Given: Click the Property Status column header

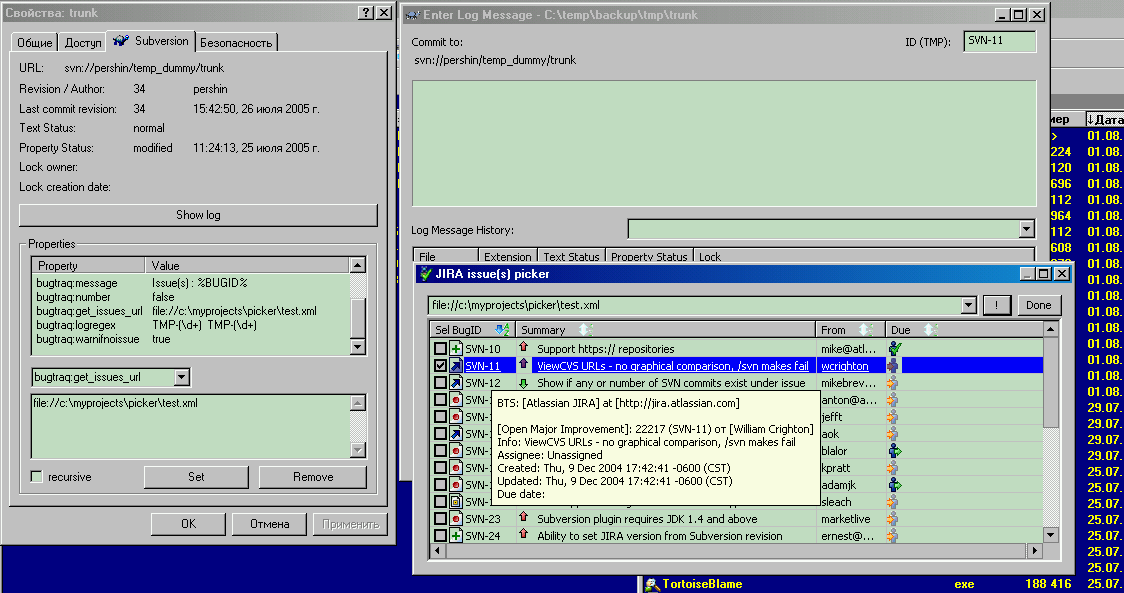Looking at the screenshot, I should 649,257.
